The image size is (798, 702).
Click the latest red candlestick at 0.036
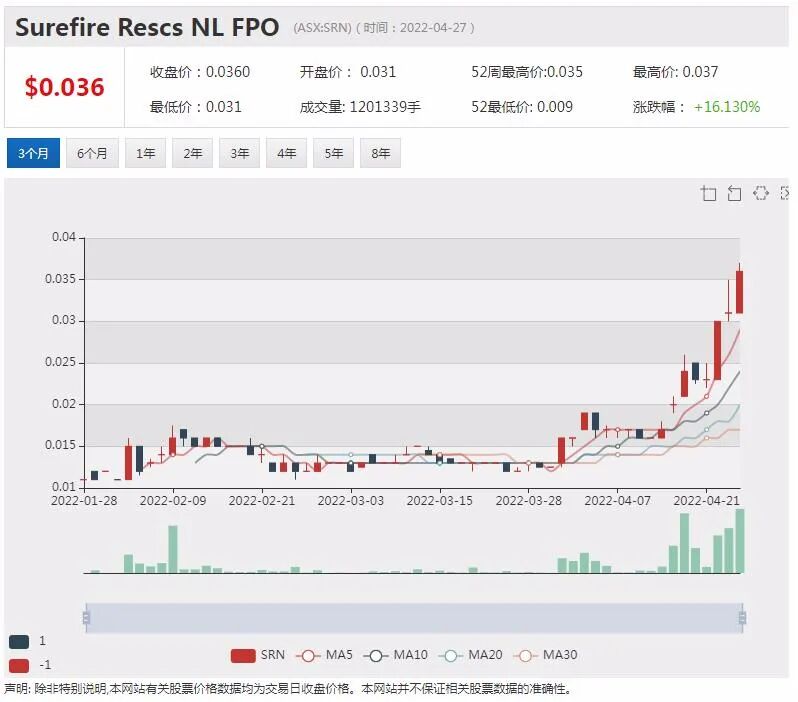[739, 292]
